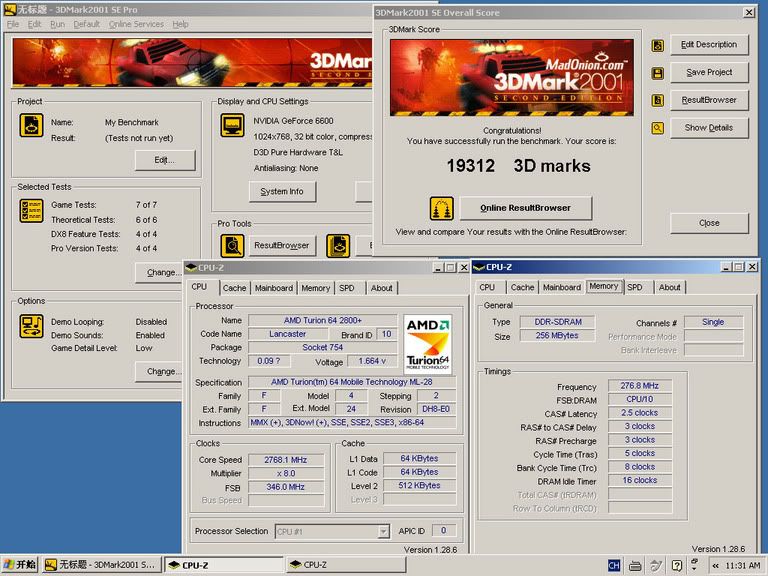
Task: Select the second CPU-Z taskbar button
Action: click(346, 565)
